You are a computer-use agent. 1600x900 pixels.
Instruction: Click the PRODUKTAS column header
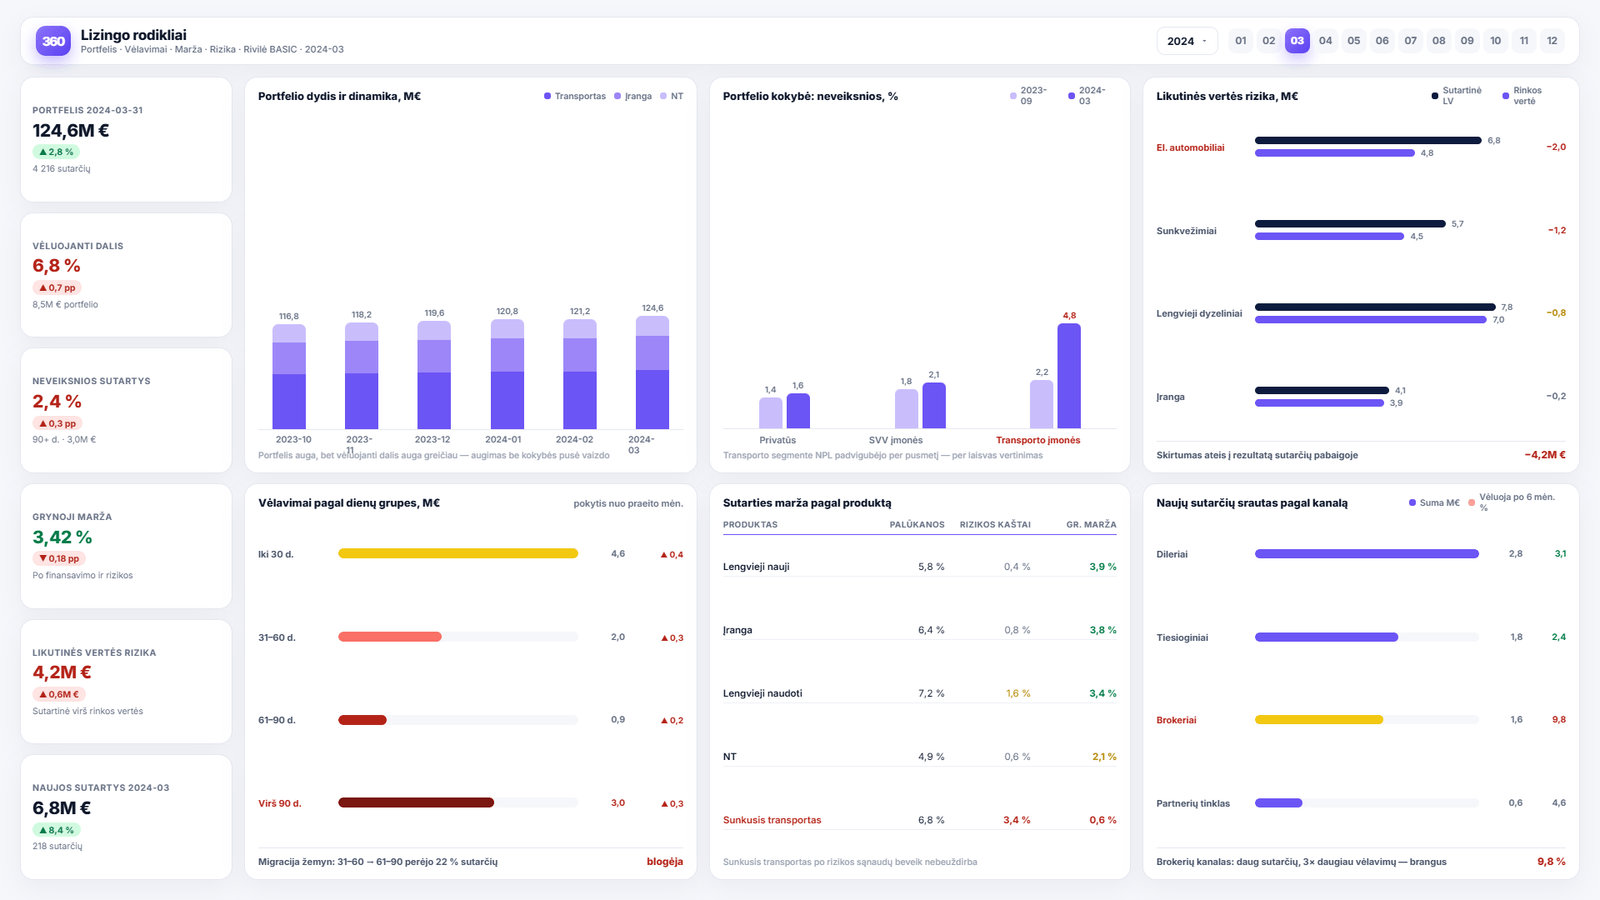[750, 524]
